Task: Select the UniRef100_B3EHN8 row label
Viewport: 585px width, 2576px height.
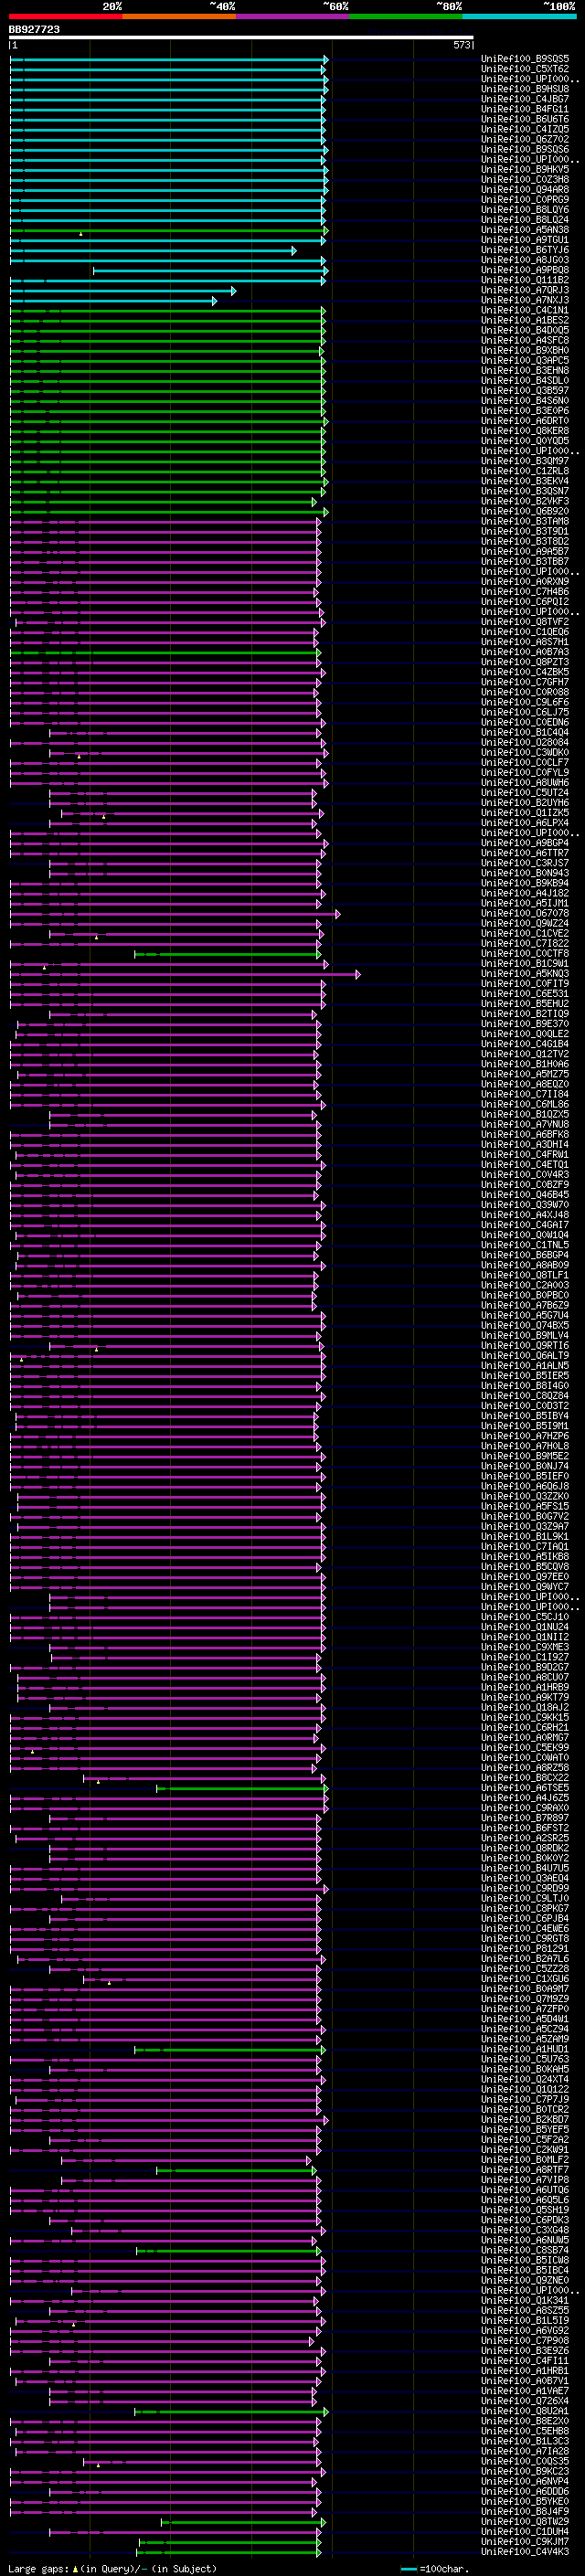Action: coord(525,370)
